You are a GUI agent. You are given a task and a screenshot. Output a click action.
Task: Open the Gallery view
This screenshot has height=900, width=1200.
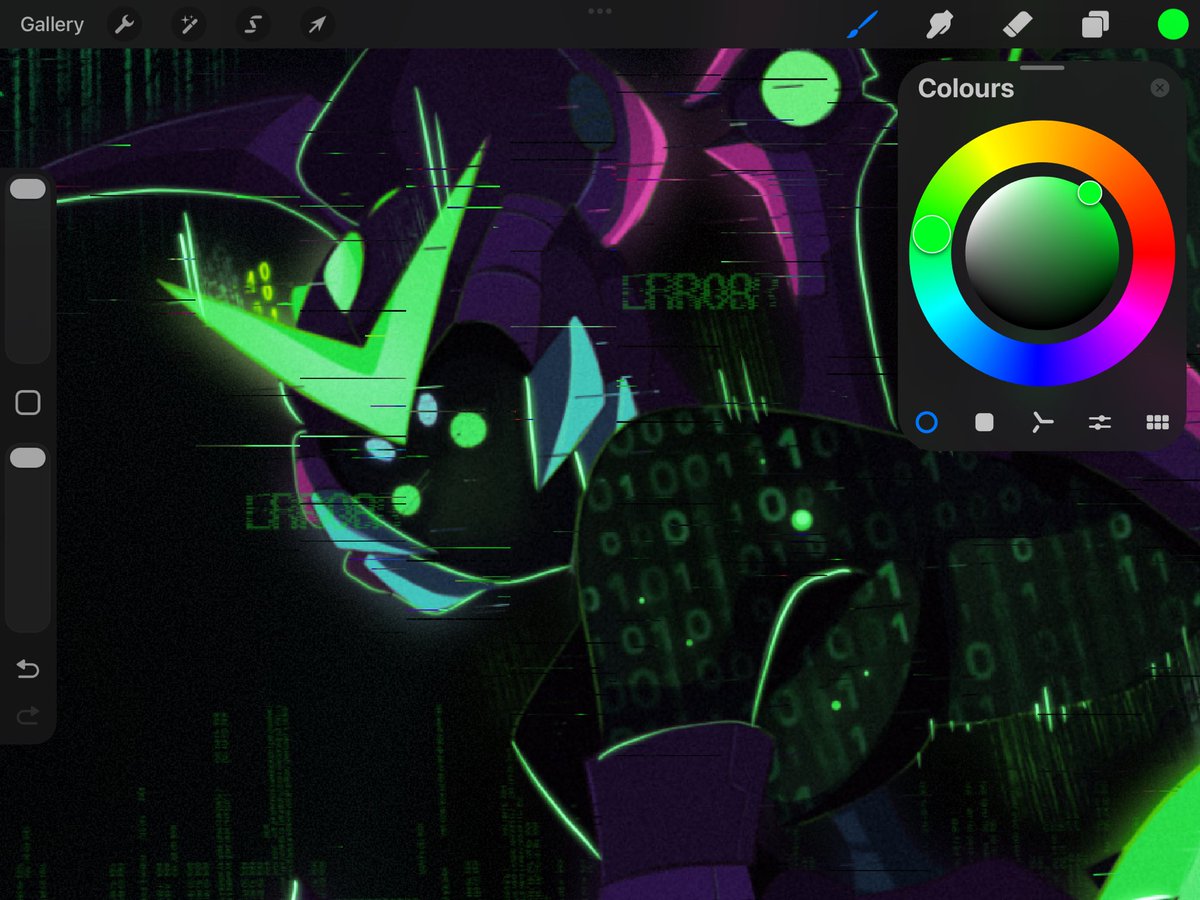[52, 24]
